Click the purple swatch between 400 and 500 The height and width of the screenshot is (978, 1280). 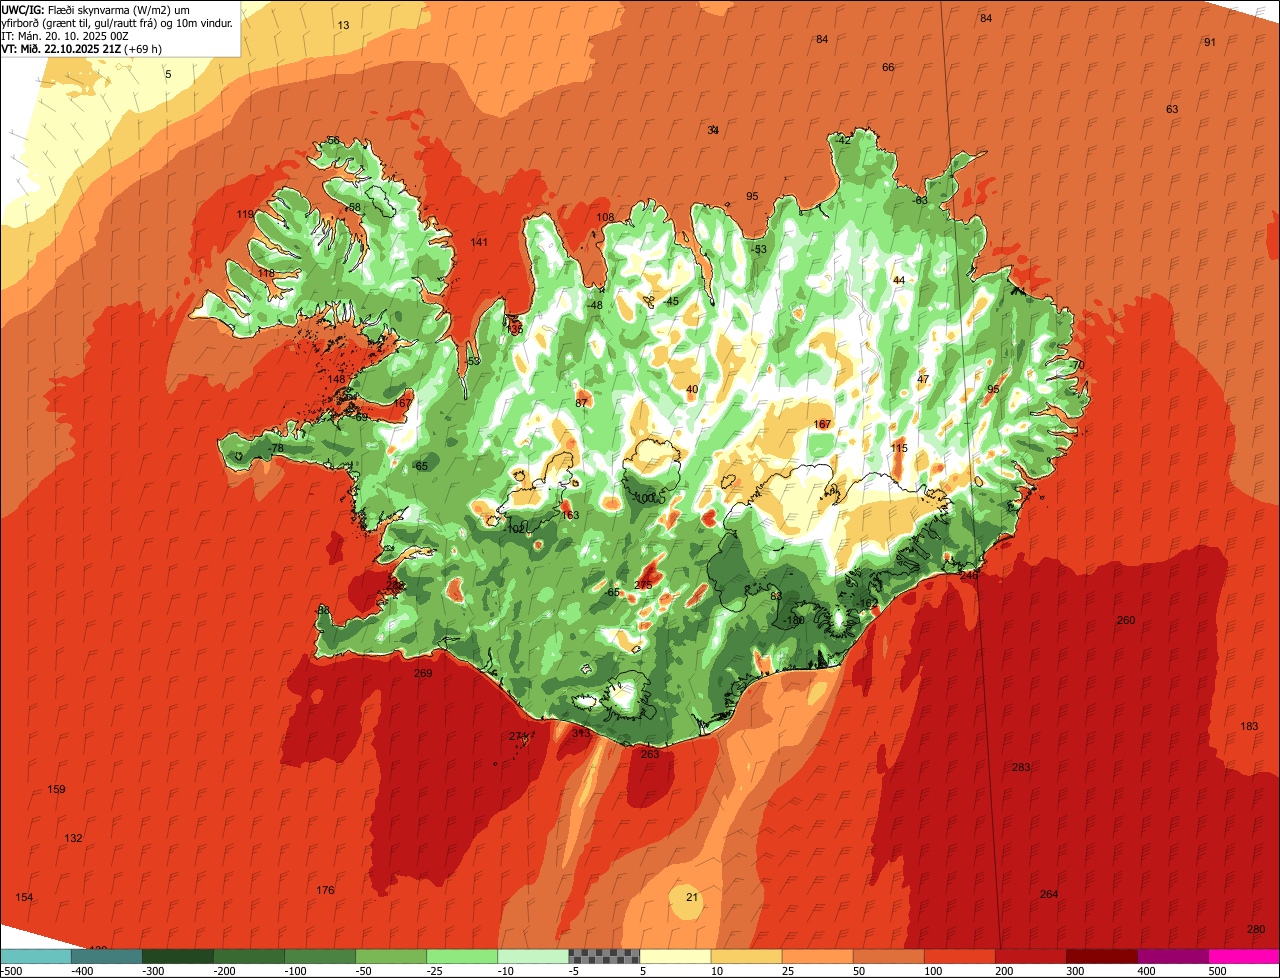click(x=1172, y=956)
